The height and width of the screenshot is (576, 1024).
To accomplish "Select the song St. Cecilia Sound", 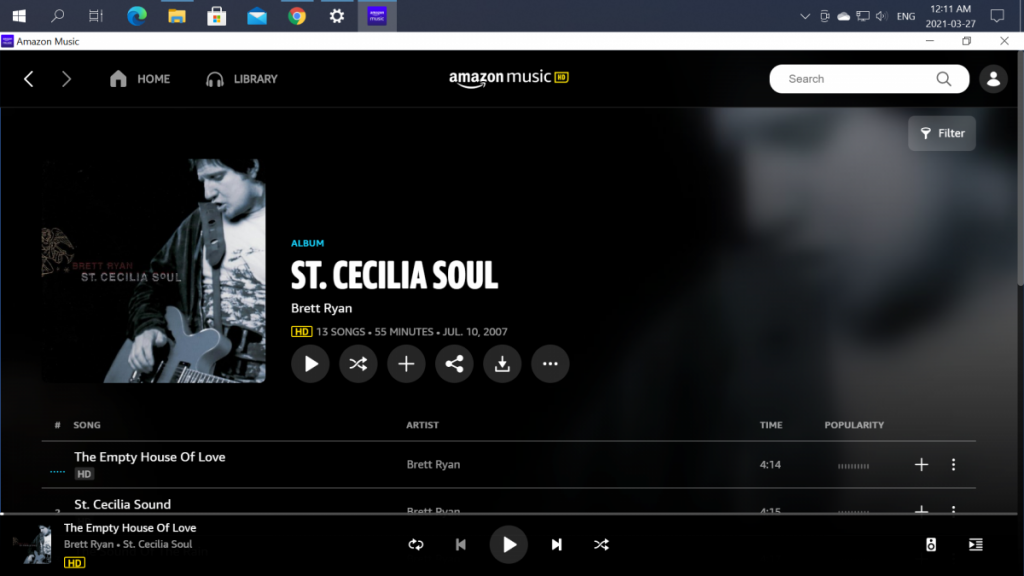I will click(x=123, y=504).
